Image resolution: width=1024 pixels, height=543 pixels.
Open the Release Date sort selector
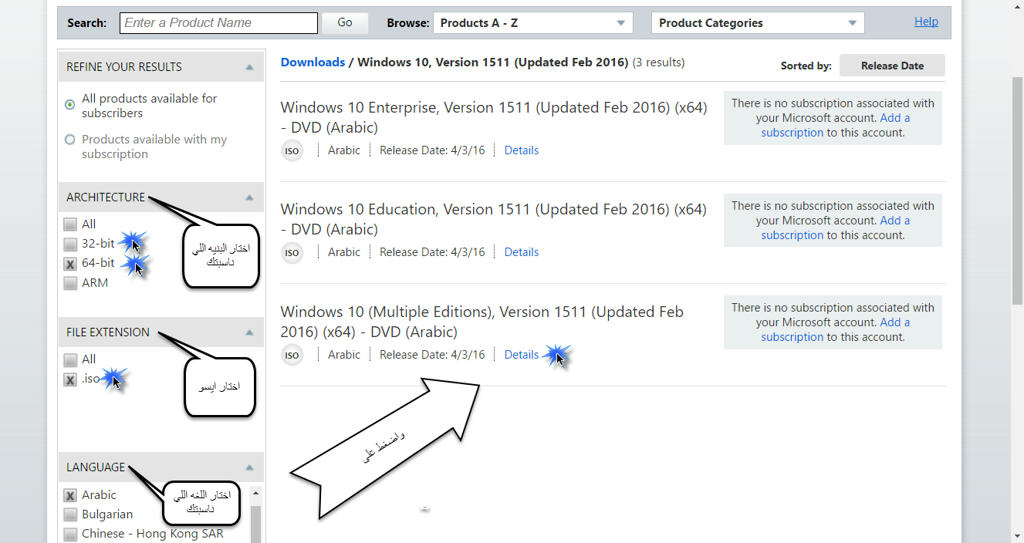892,65
